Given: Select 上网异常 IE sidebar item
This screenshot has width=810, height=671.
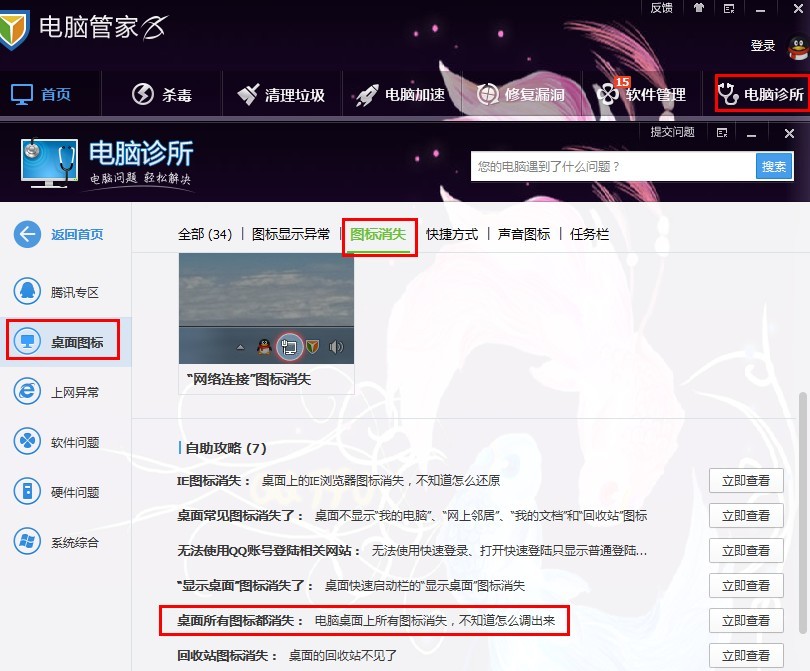Looking at the screenshot, I should [x=56, y=392].
